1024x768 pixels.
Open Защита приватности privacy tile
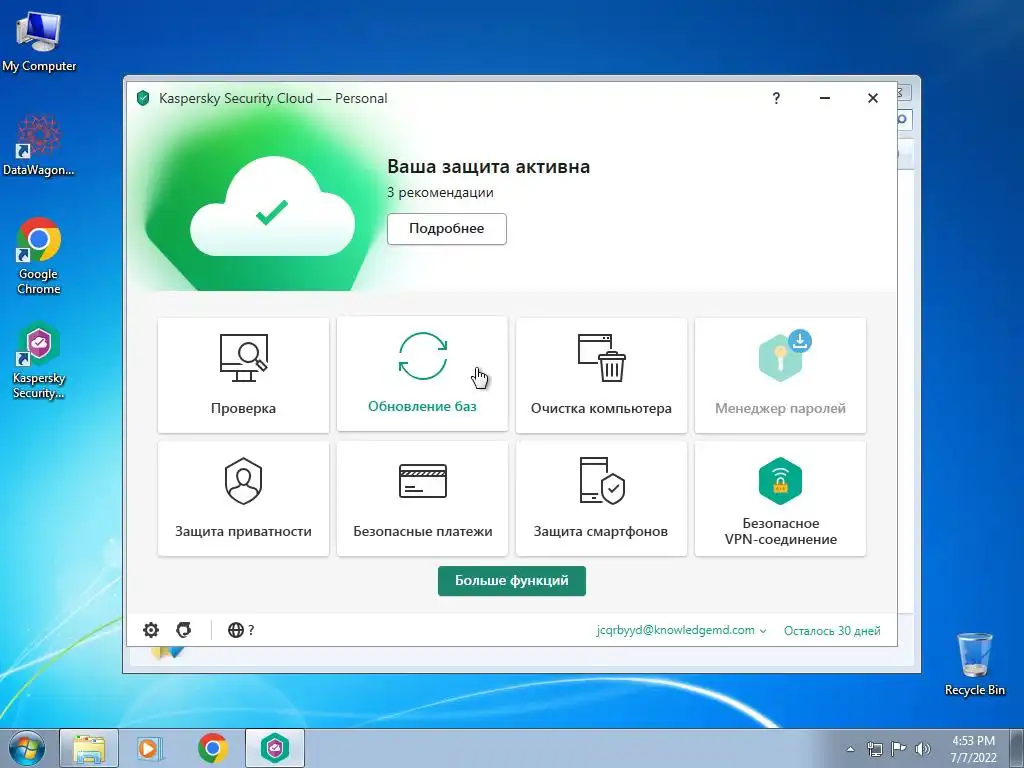pyautogui.click(x=243, y=498)
